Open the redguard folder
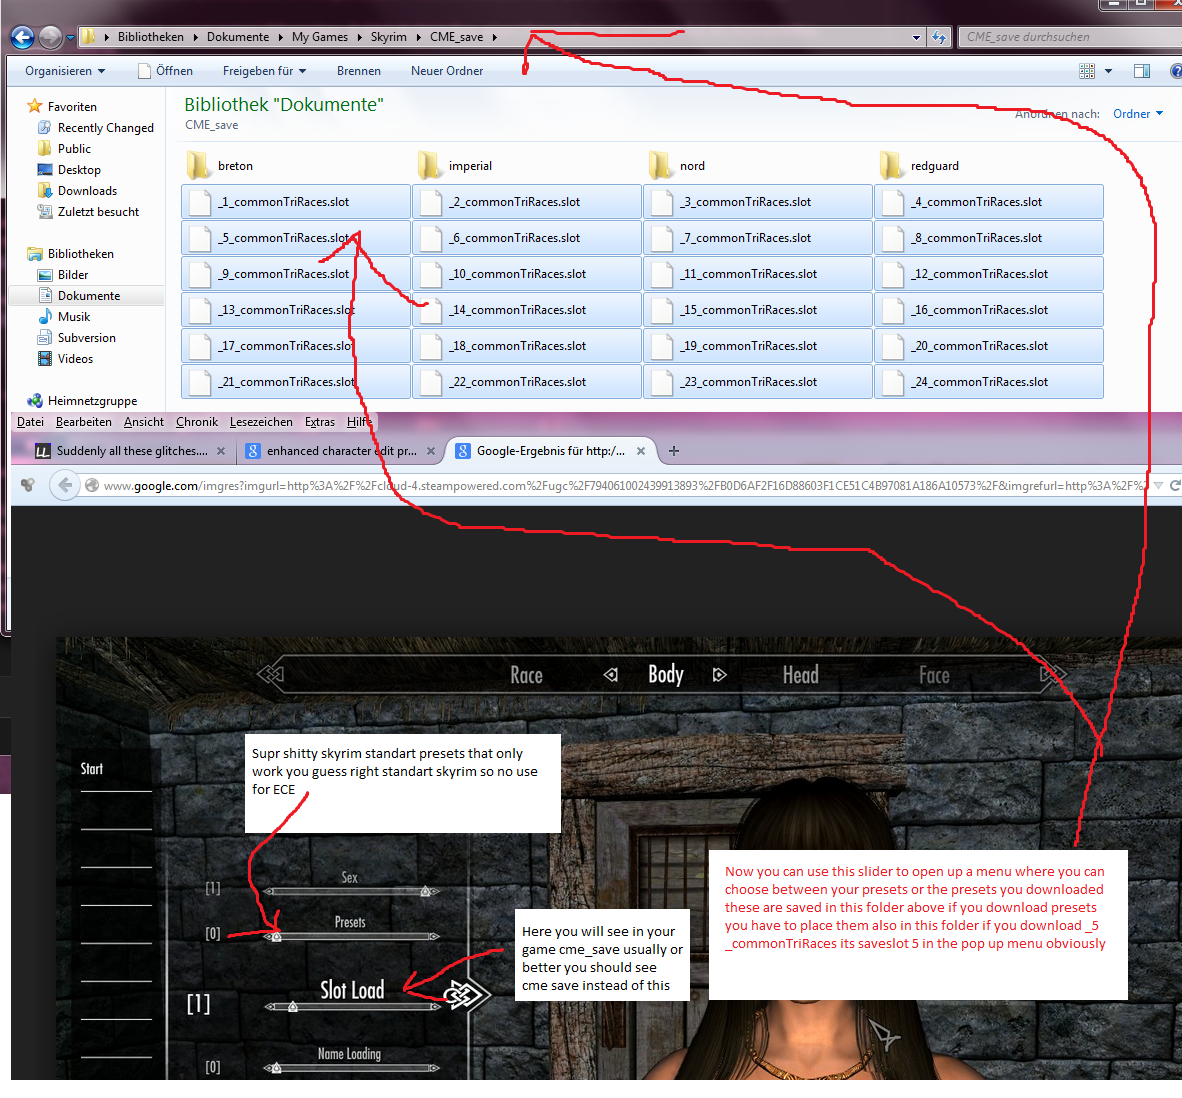 pos(920,166)
